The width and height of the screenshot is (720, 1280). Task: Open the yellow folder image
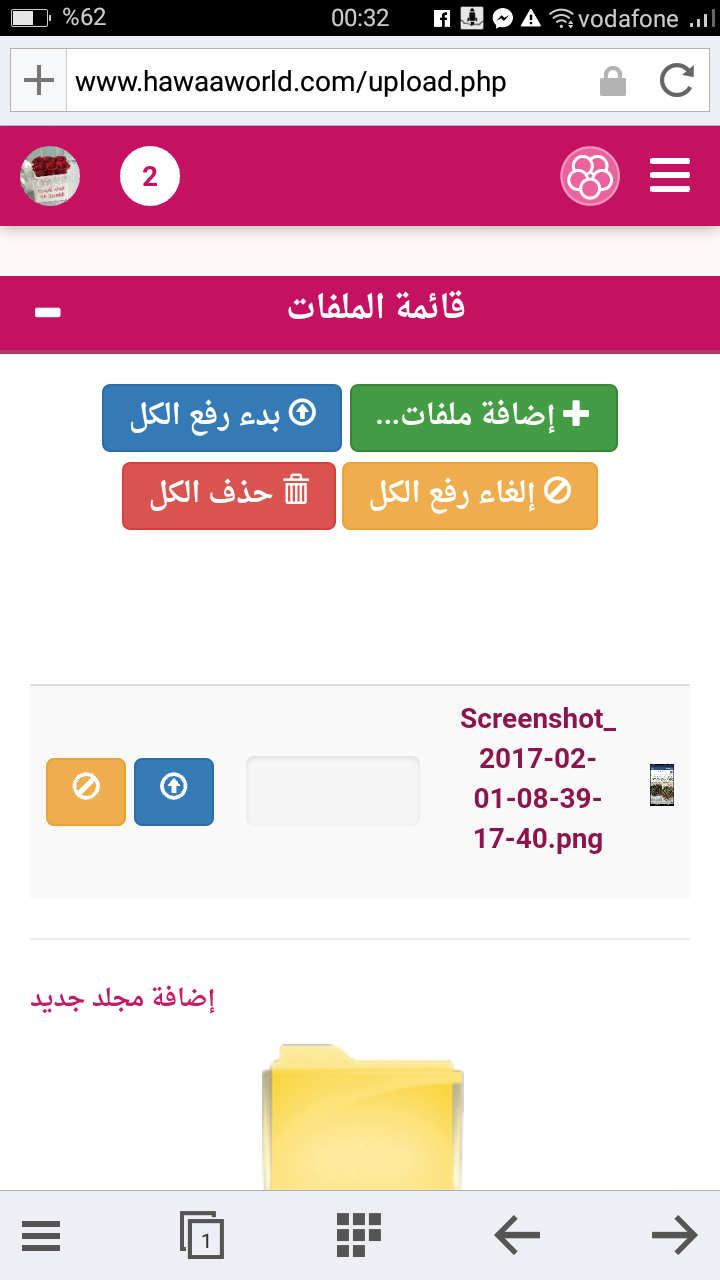363,1116
